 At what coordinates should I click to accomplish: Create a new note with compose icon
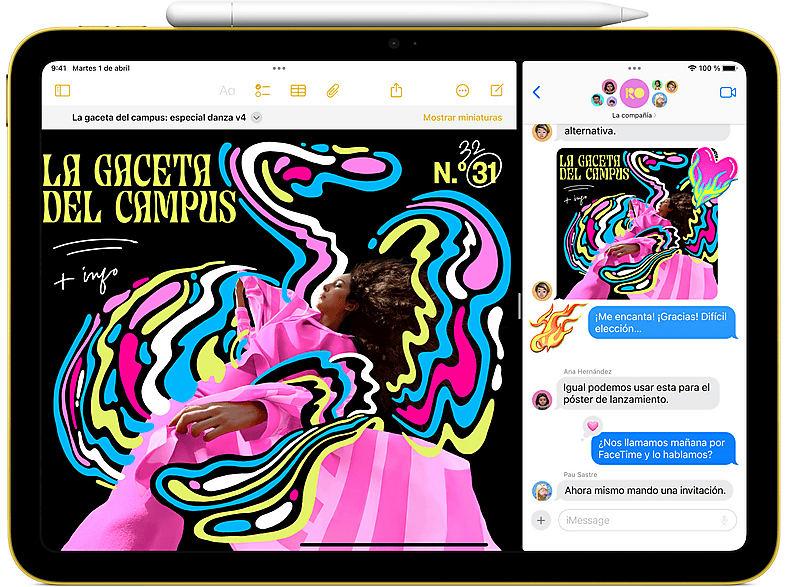tap(496, 90)
